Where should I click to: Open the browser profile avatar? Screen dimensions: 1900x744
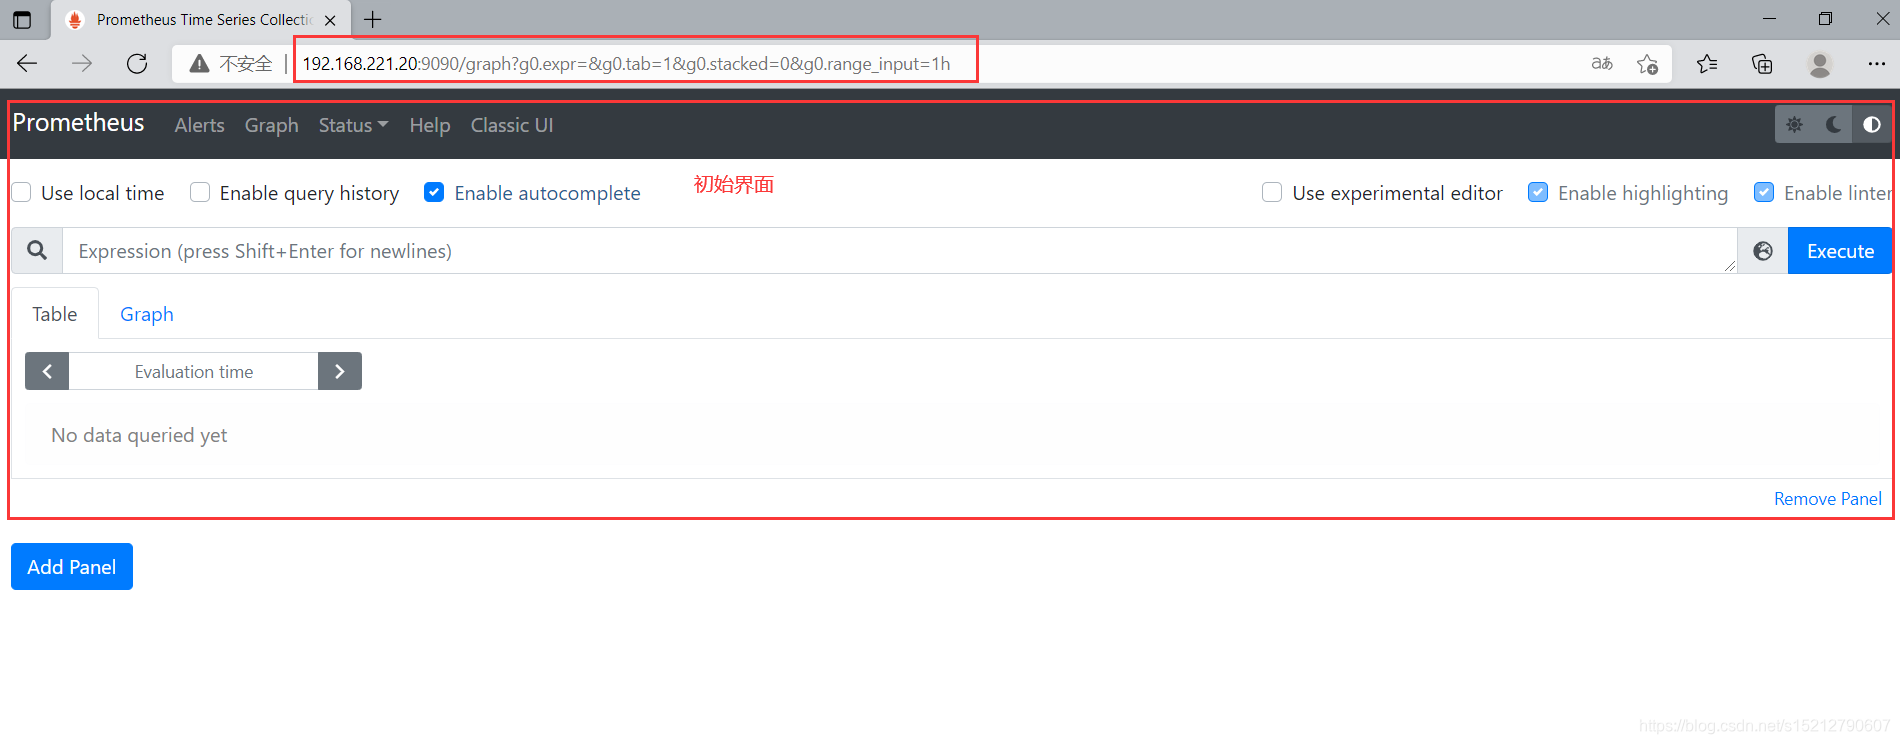(x=1820, y=64)
